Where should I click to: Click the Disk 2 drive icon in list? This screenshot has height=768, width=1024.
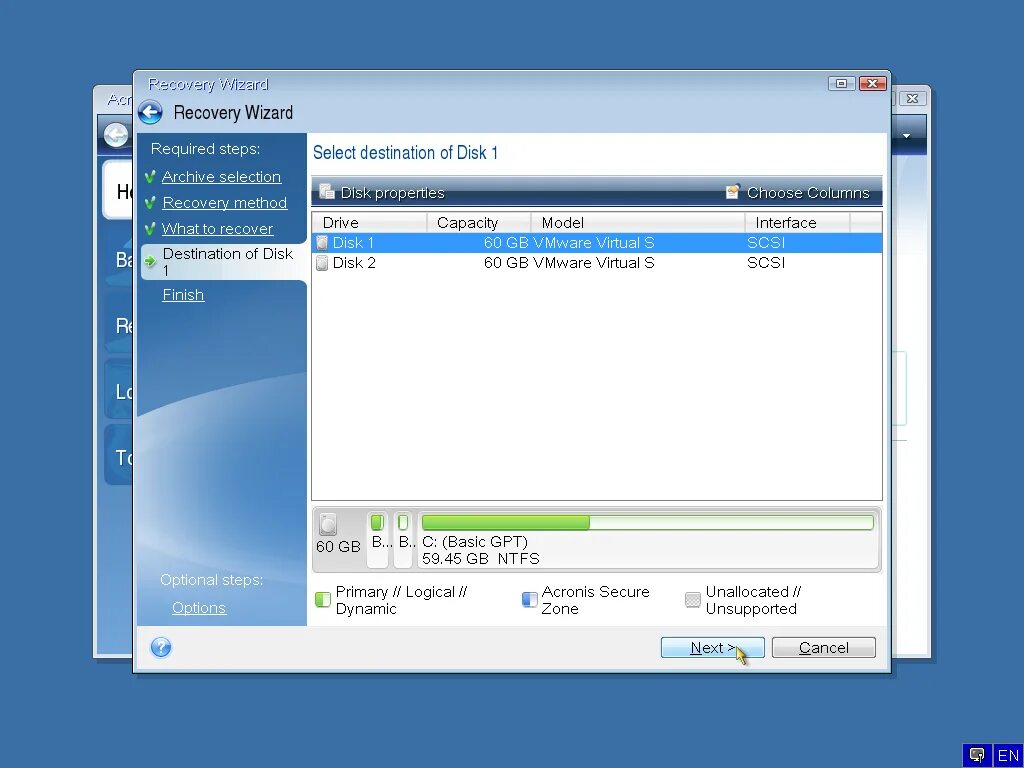coord(322,263)
